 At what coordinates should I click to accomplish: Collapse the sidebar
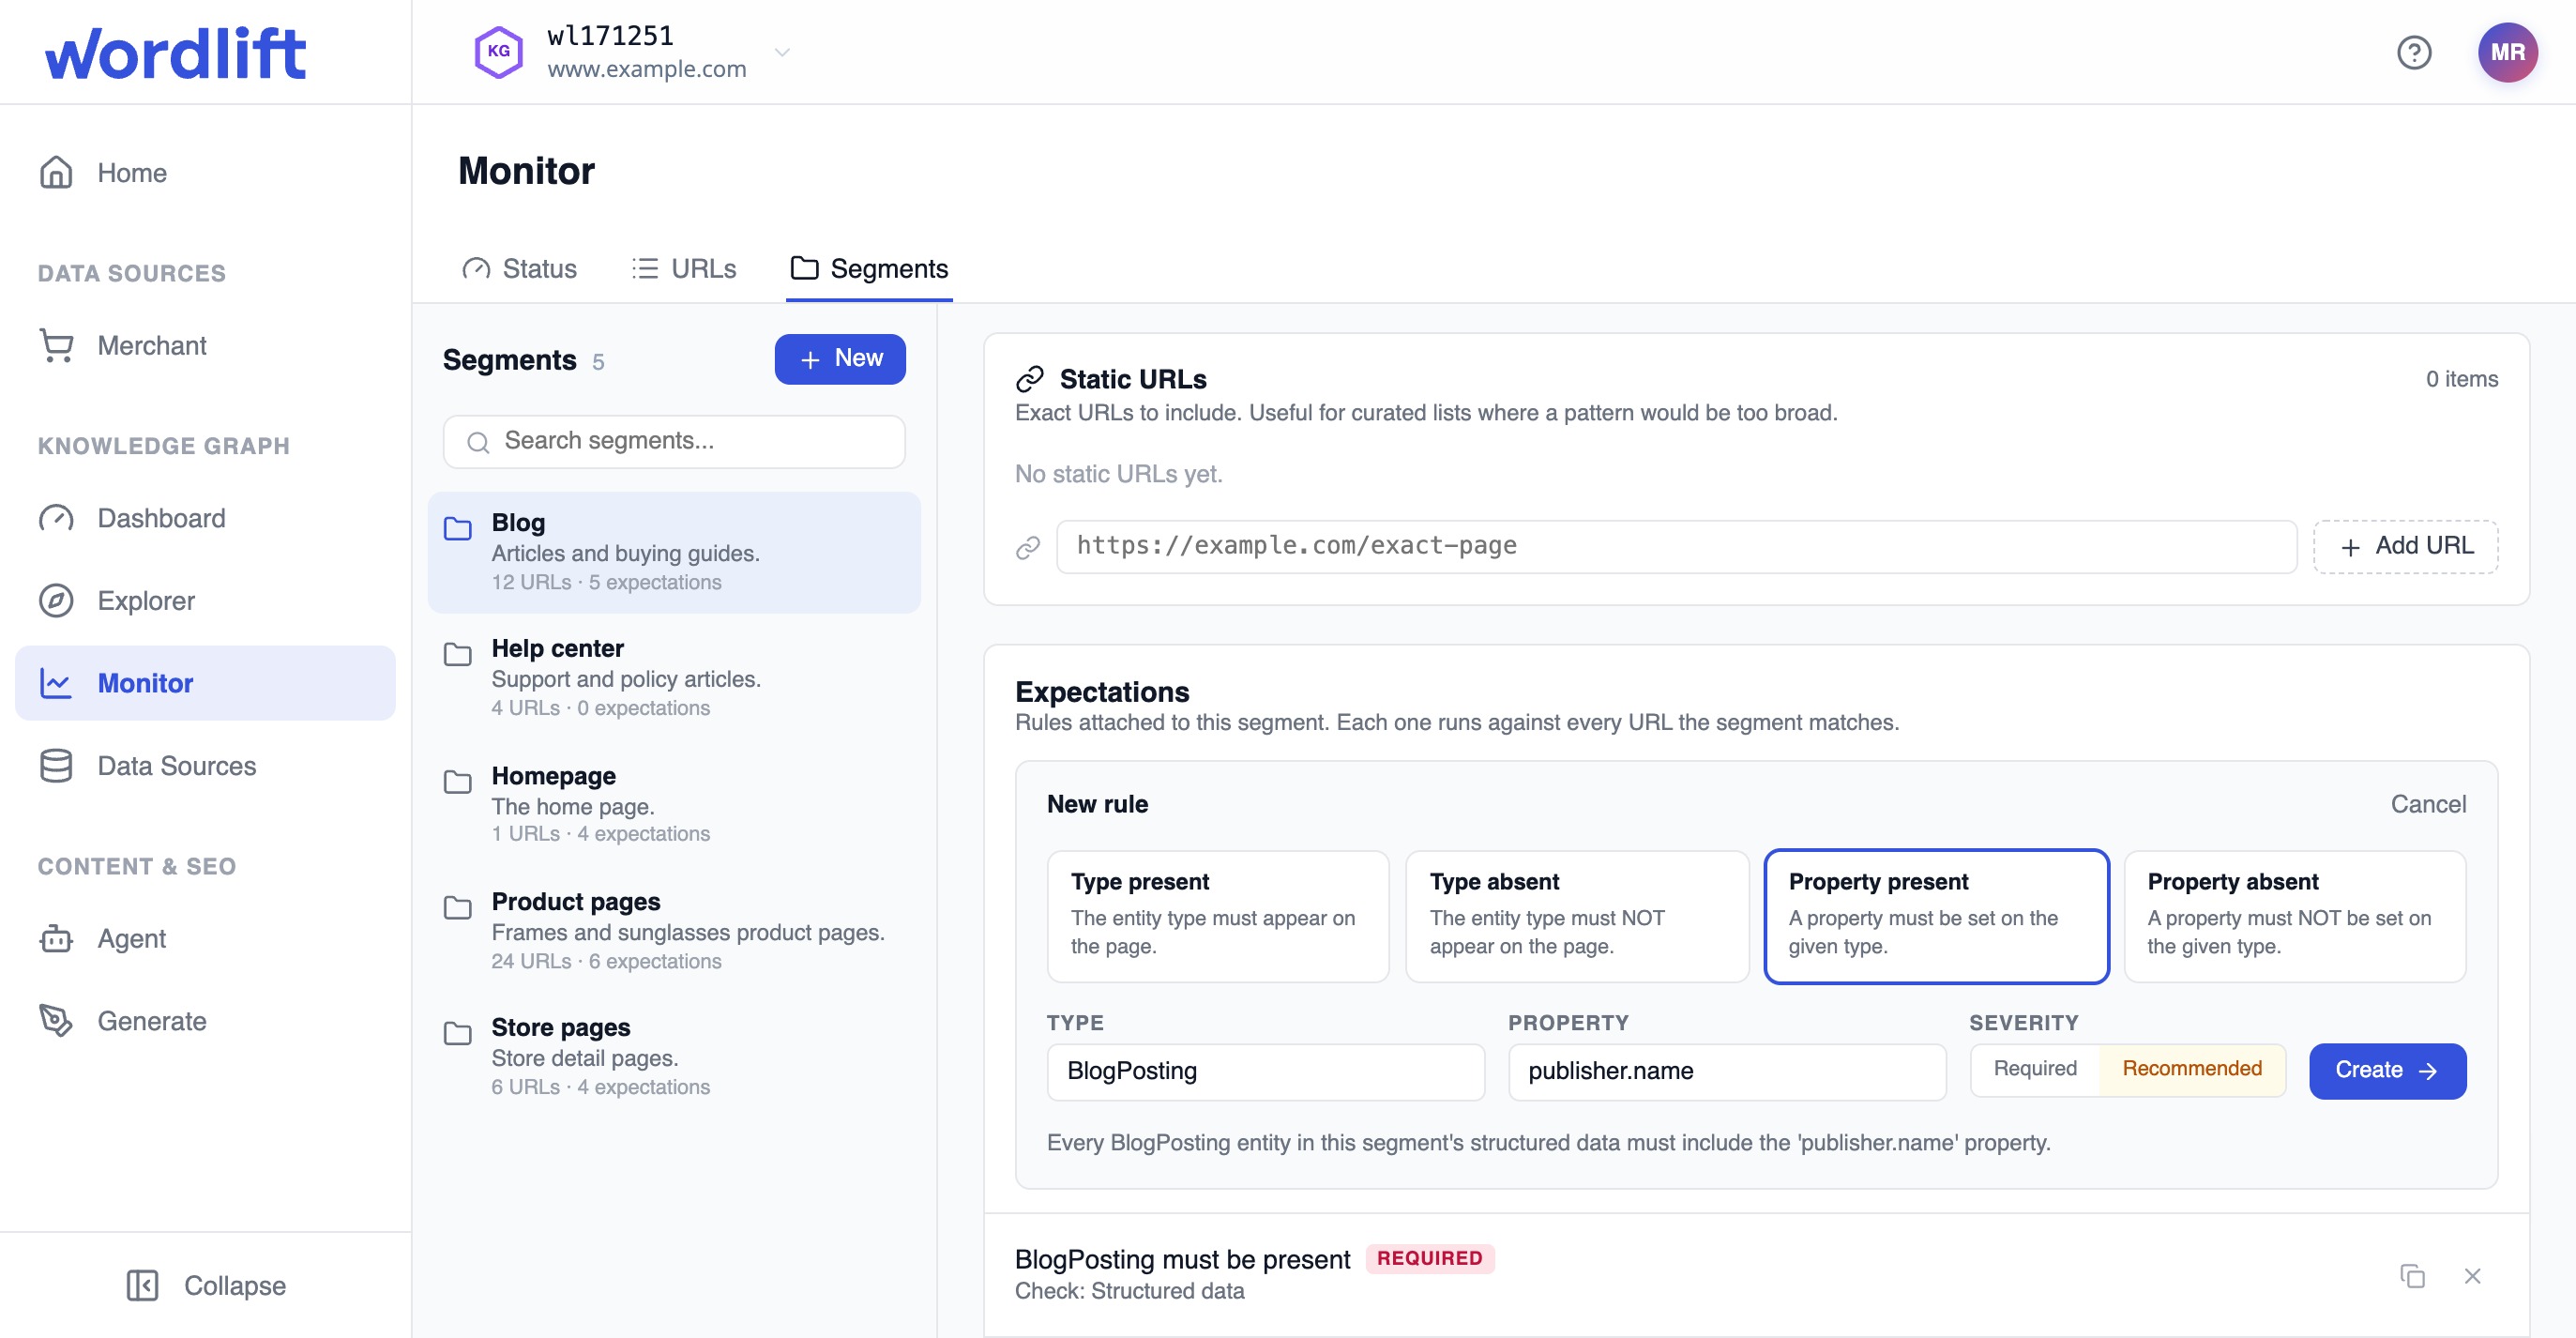tap(205, 1285)
